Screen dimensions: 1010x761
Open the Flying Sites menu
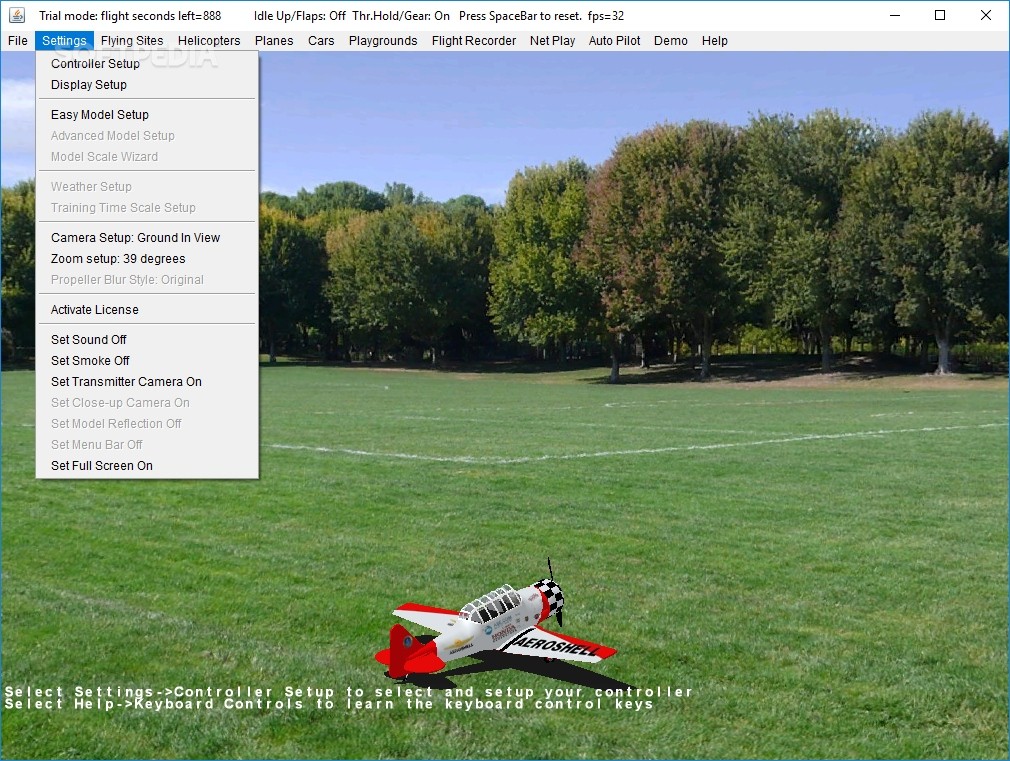pyautogui.click(x=132, y=41)
